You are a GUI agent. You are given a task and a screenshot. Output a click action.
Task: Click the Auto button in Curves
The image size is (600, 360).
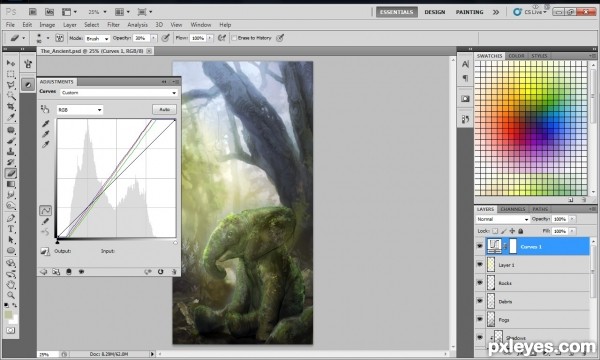tap(165, 109)
